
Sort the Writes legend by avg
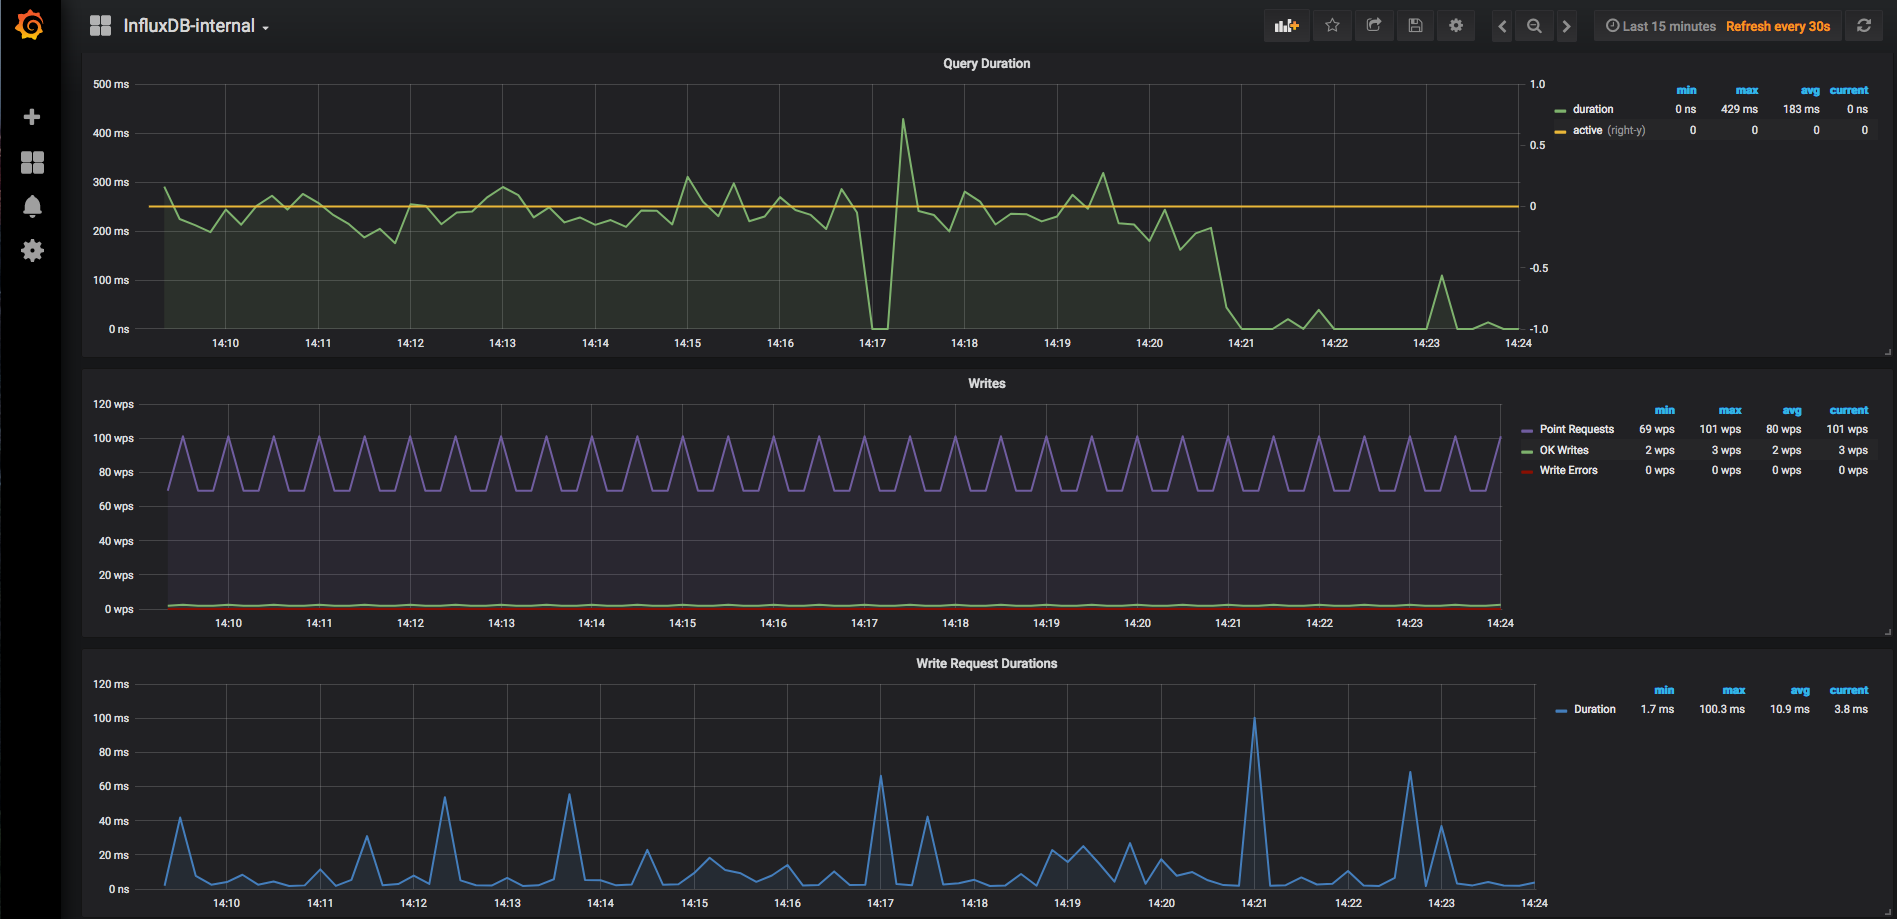point(1791,410)
